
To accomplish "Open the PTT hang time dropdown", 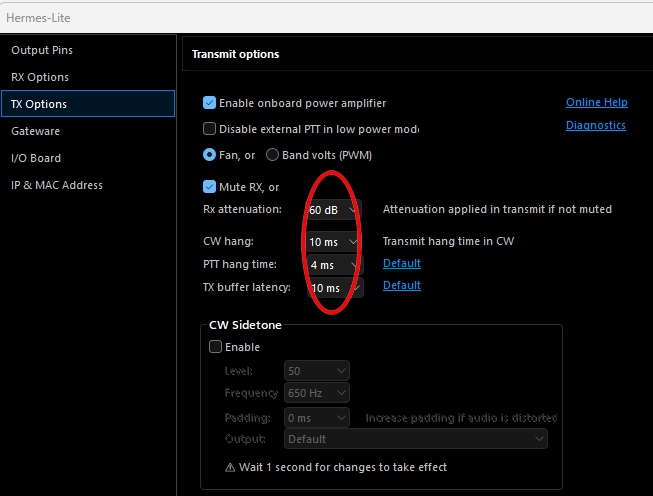I will [x=334, y=265].
